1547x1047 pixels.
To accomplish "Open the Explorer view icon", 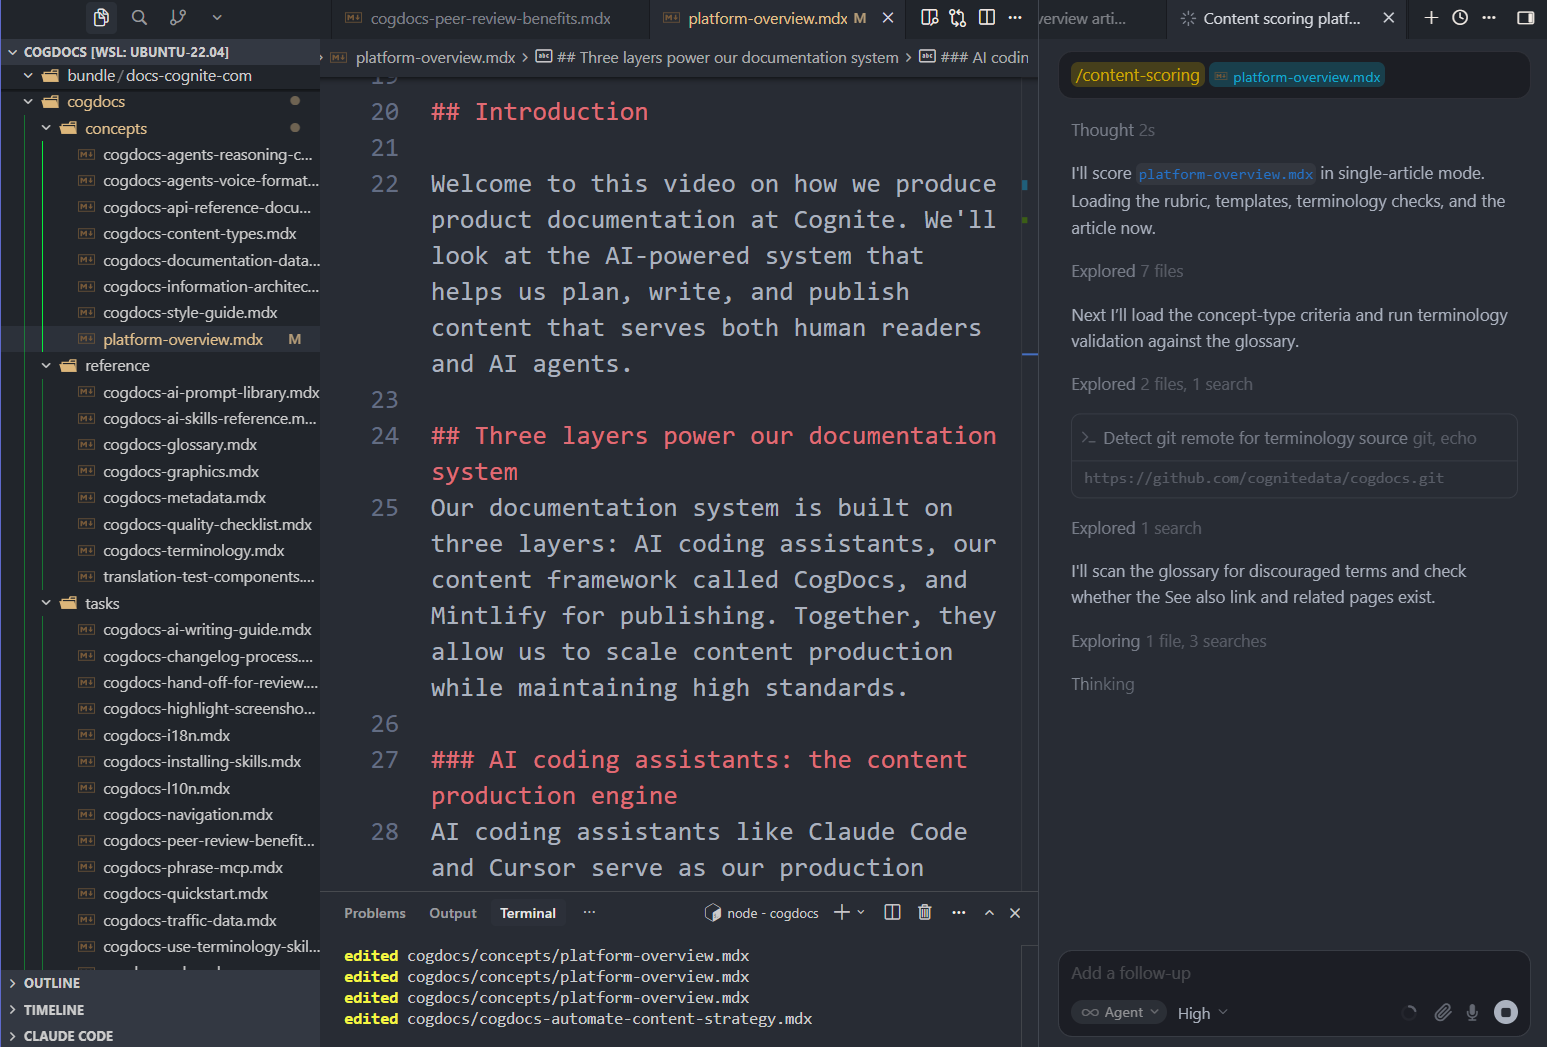I will point(101,17).
